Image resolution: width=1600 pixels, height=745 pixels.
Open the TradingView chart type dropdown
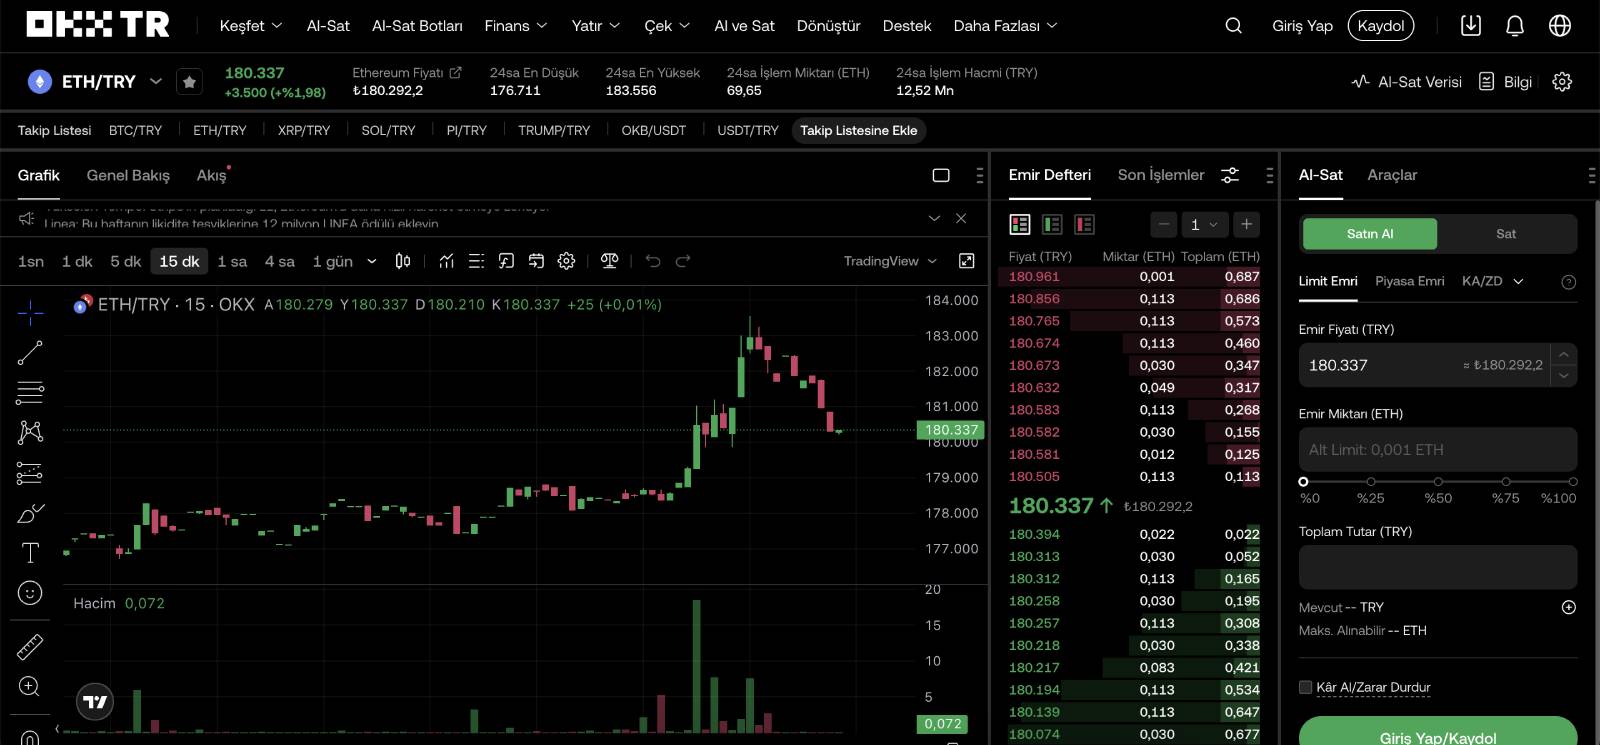pyautogui.click(x=890, y=261)
